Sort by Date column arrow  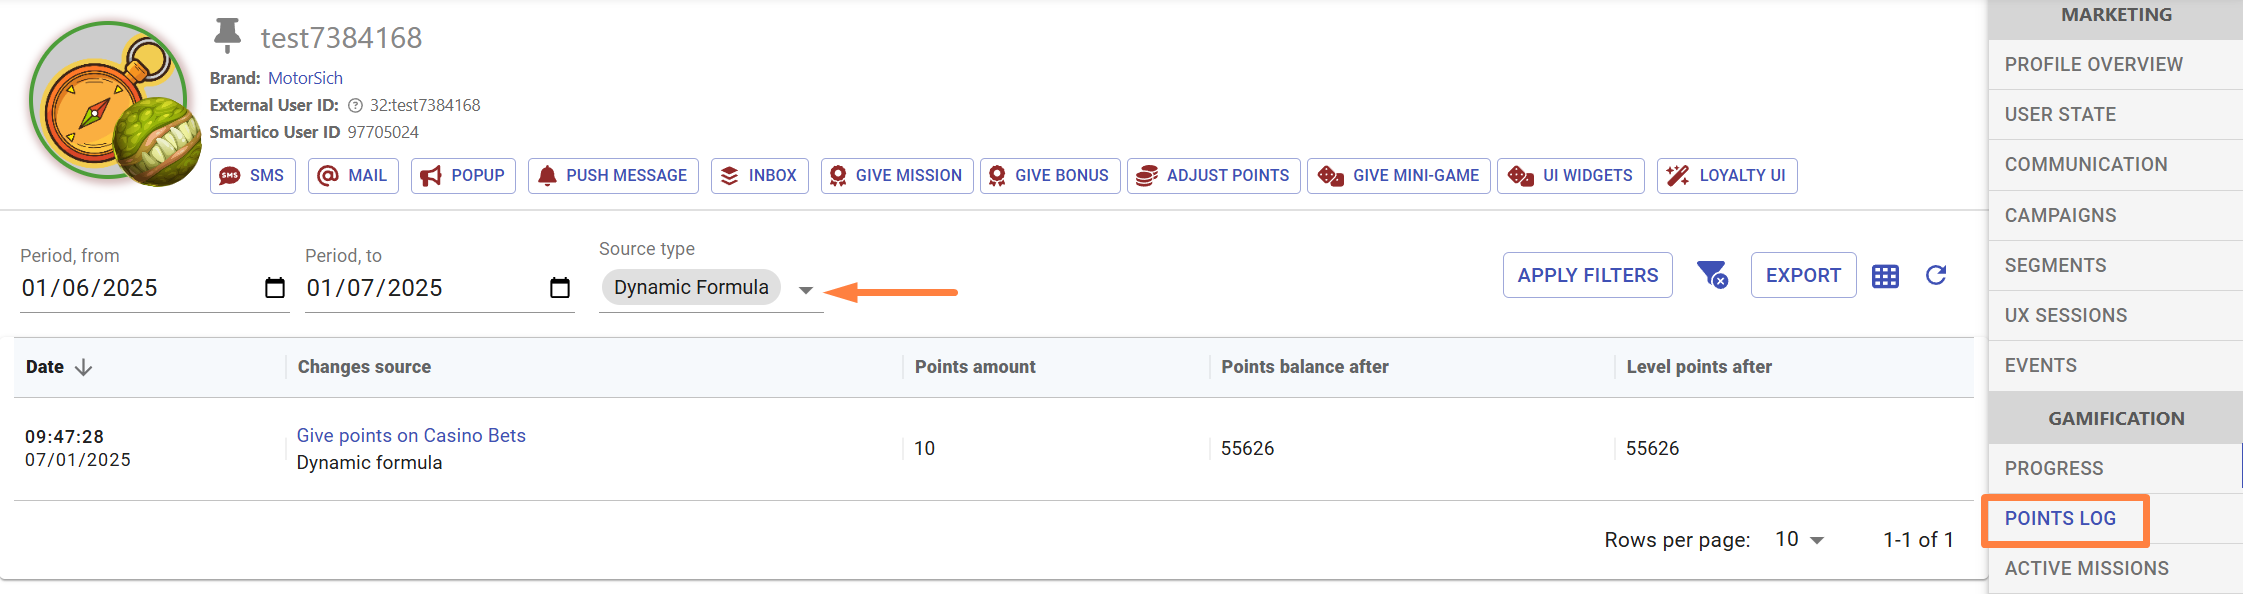(x=84, y=367)
